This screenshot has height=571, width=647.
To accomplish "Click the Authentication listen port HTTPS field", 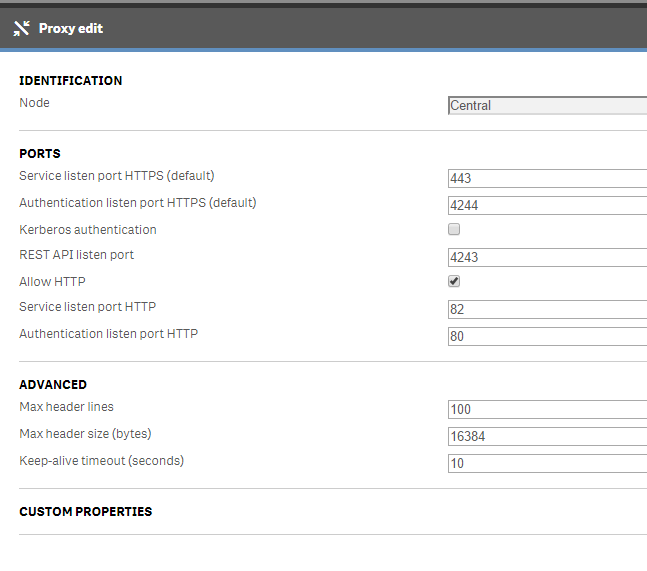I will click(547, 205).
